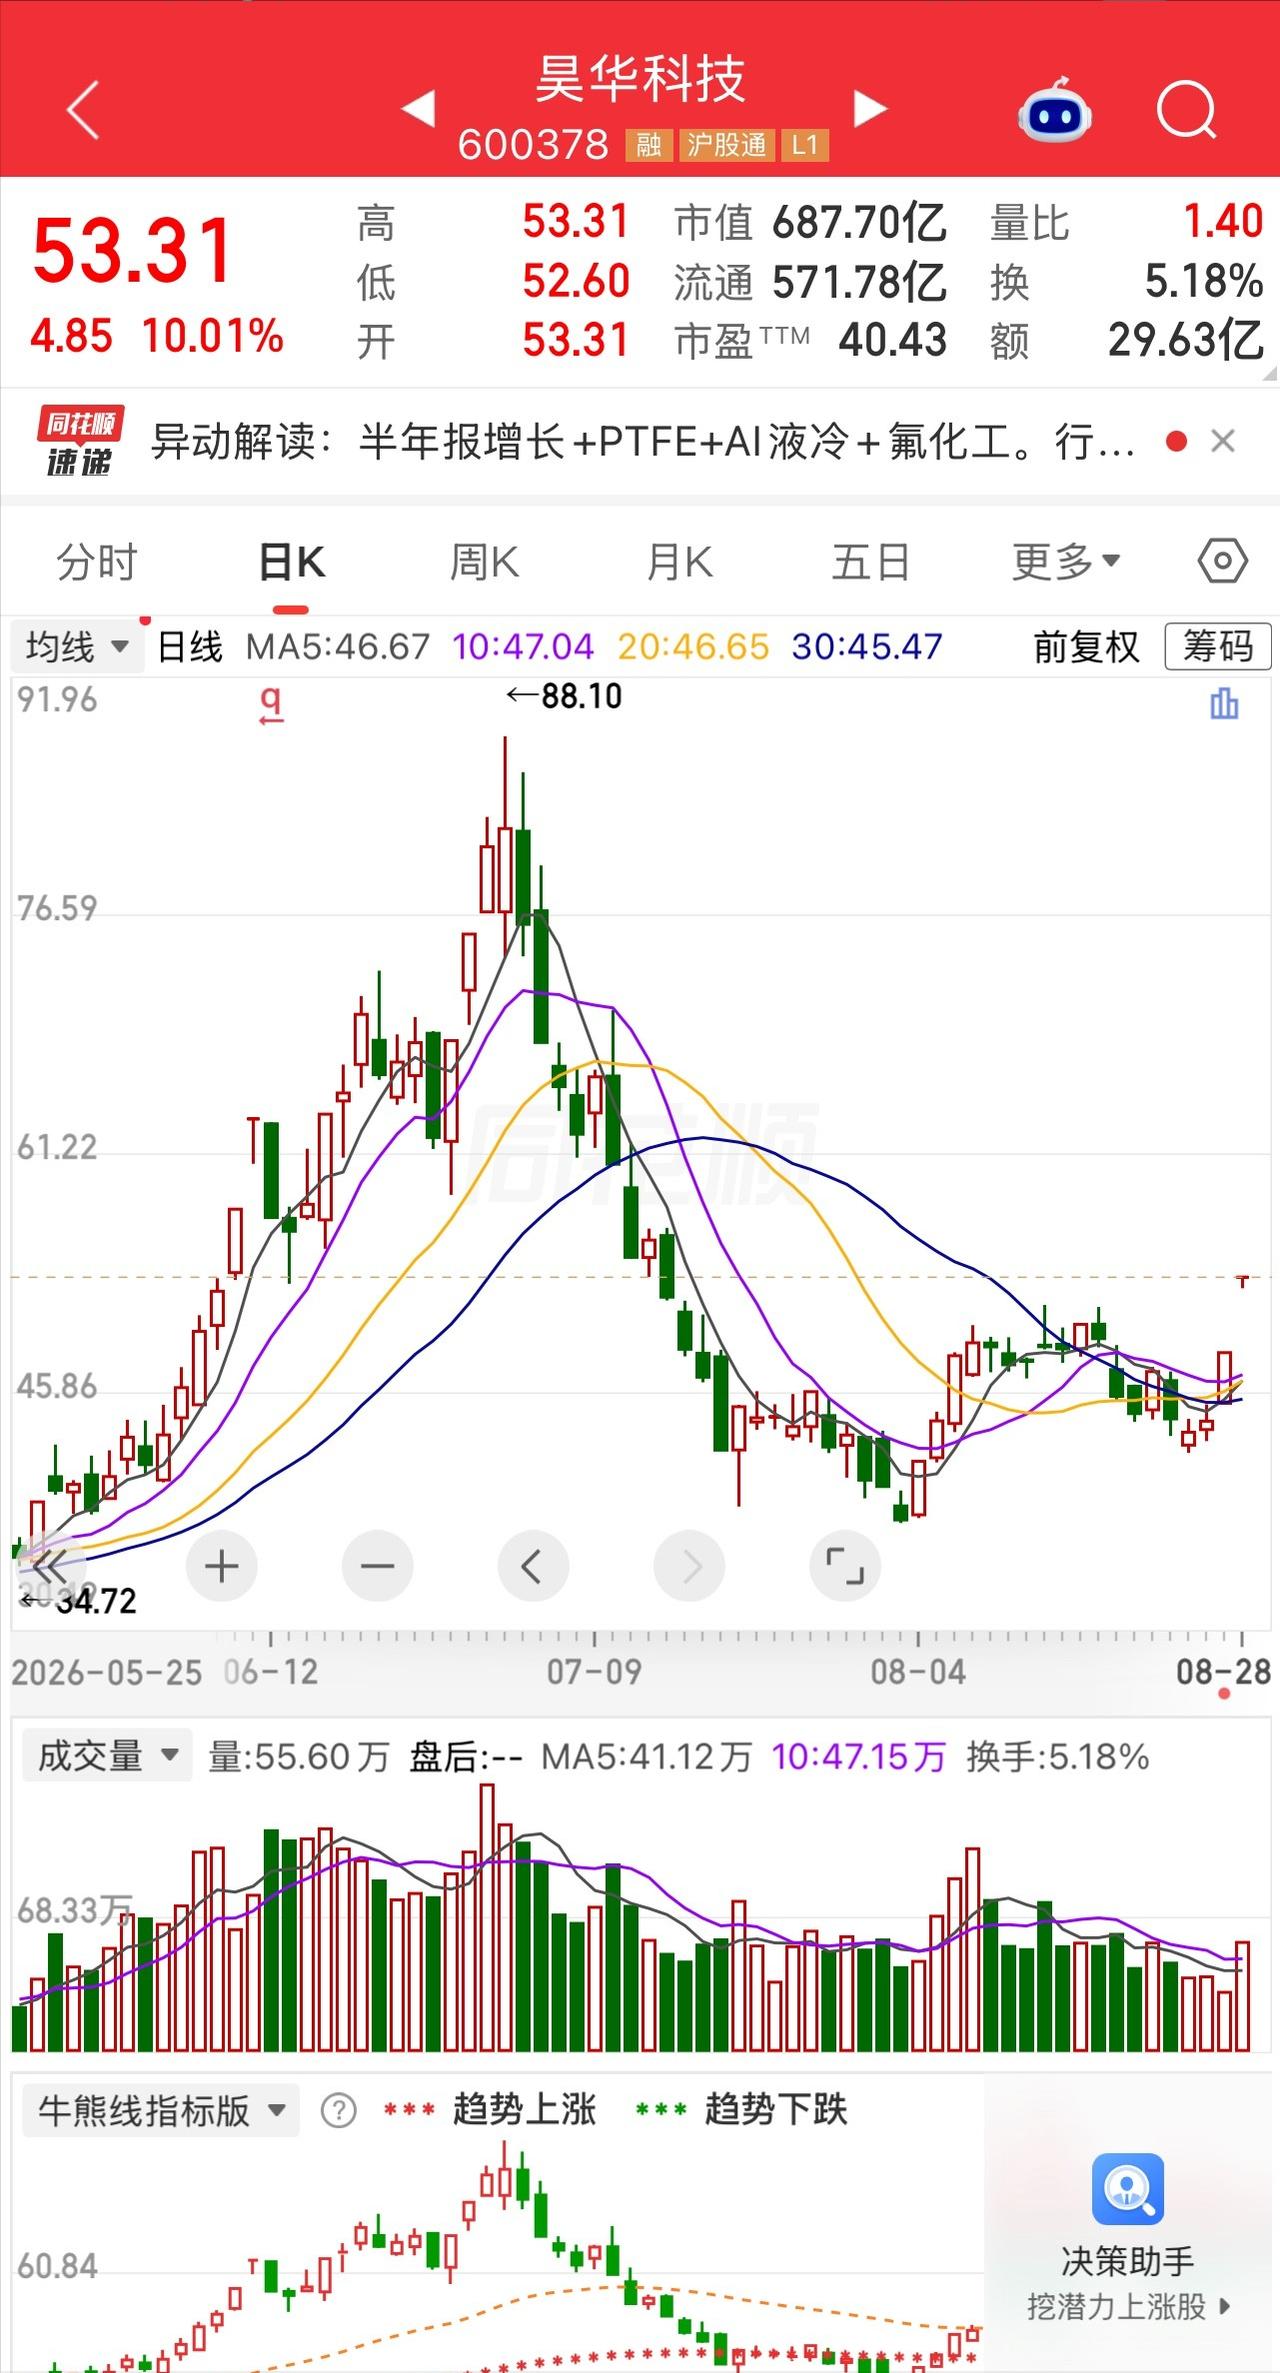
Task: Open the robot AI assistant icon
Action: pos(1054,110)
